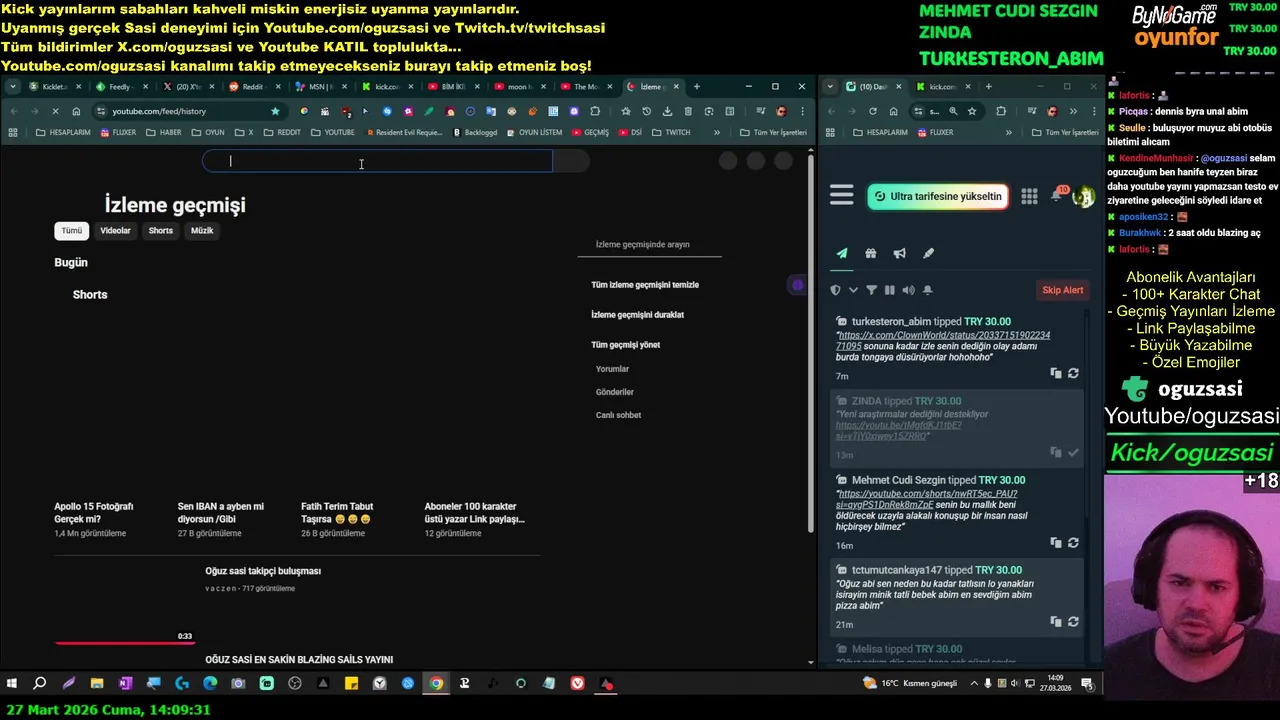
Task: Open the weather widget 16°C Kısmen güneşli
Action: pyautogui.click(x=910, y=683)
